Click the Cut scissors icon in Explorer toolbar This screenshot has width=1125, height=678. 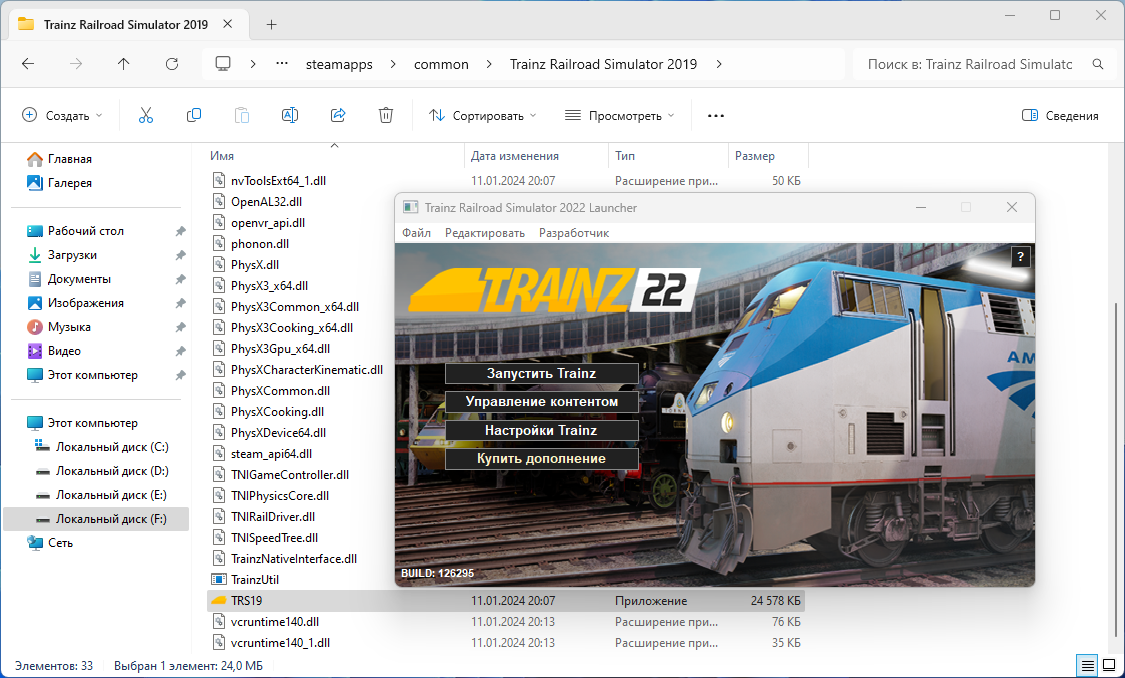pyautogui.click(x=146, y=116)
